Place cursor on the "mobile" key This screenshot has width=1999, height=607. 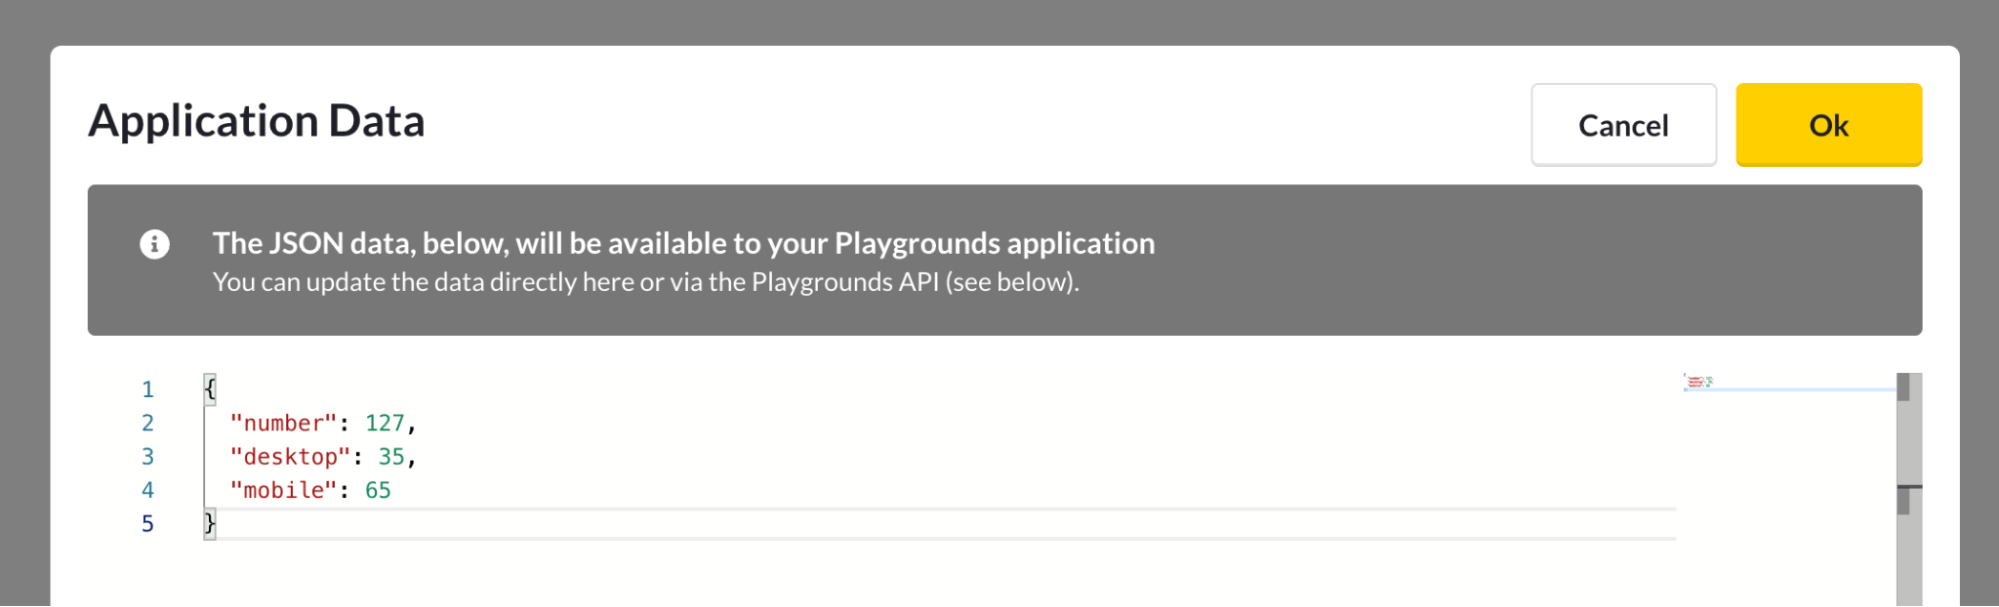(x=284, y=490)
